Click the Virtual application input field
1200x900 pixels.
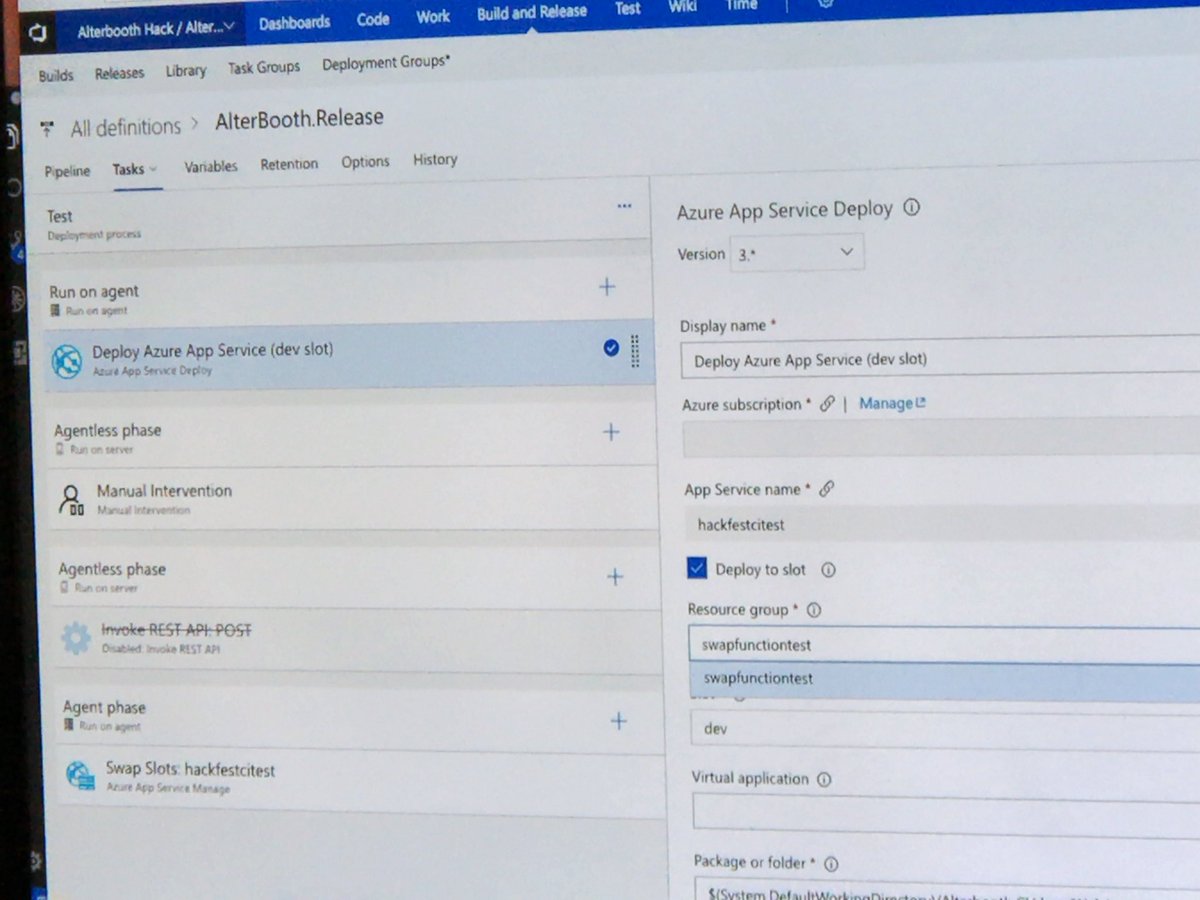point(946,814)
